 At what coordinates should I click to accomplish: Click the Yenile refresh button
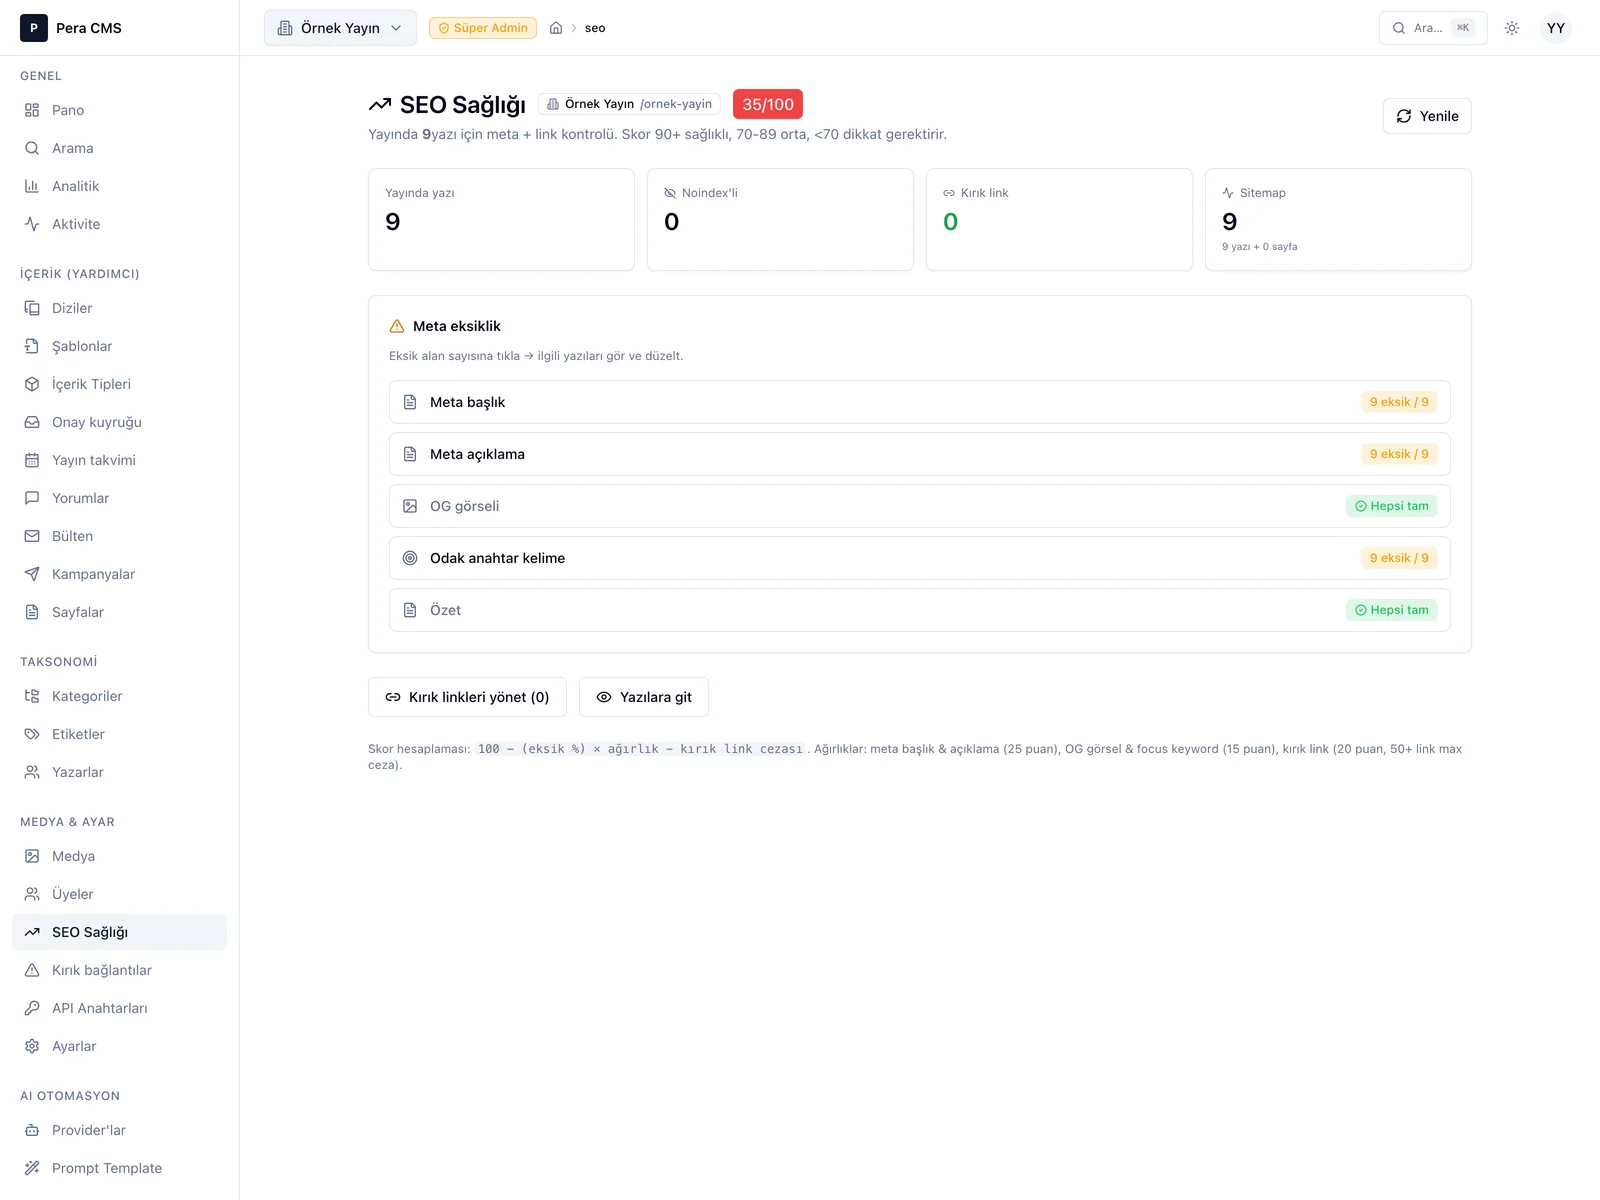tap(1427, 116)
